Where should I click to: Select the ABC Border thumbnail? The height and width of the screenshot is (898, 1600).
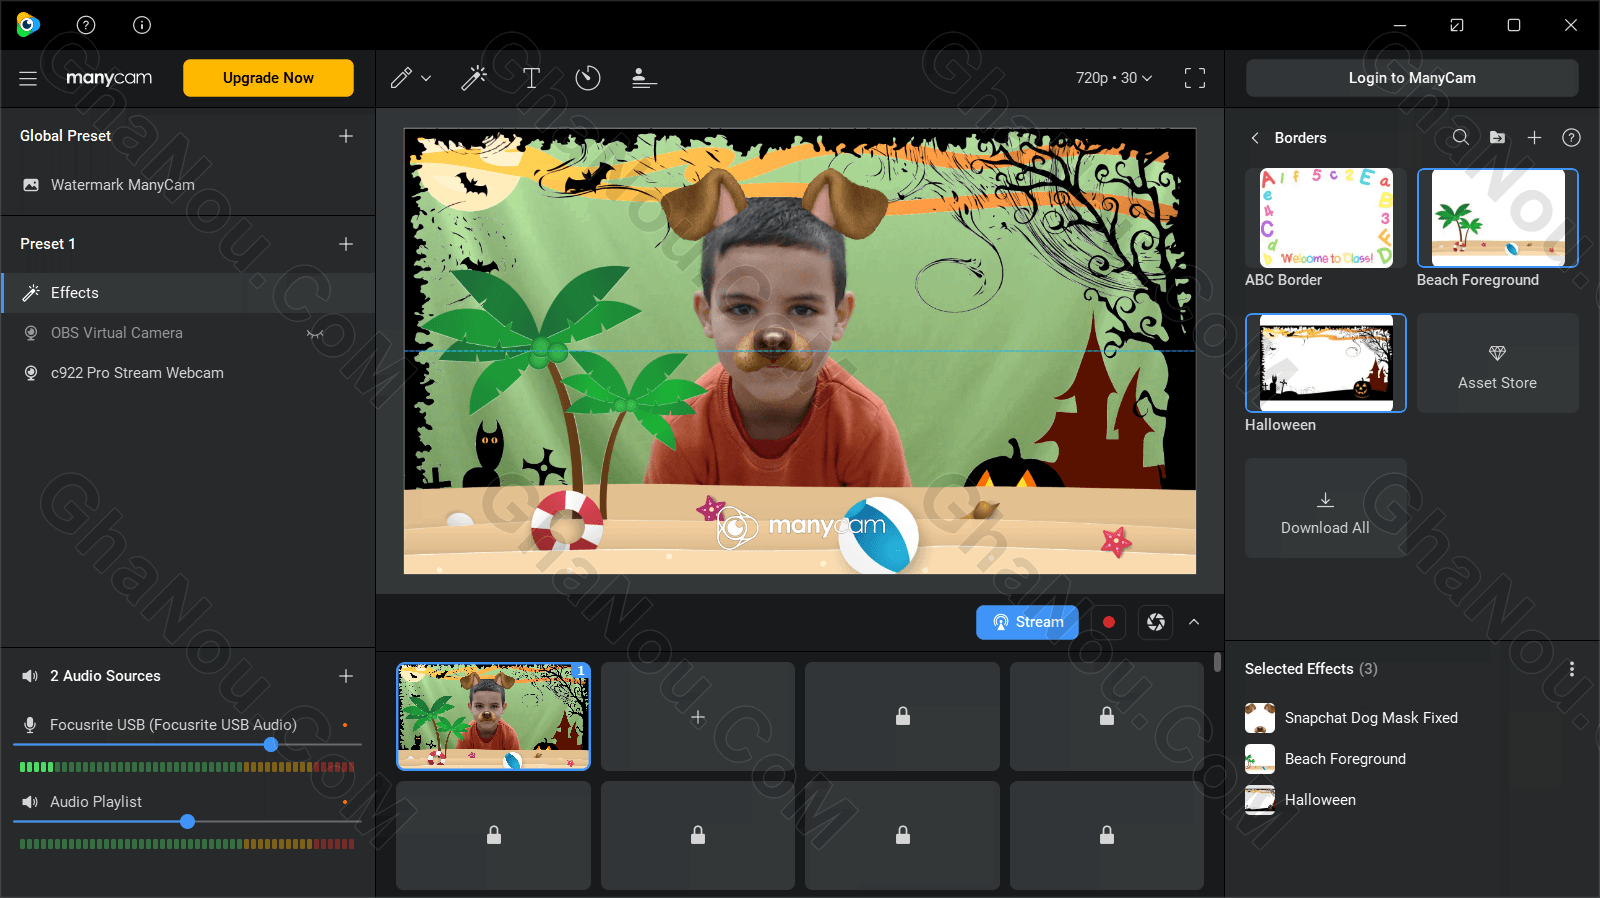(x=1325, y=218)
